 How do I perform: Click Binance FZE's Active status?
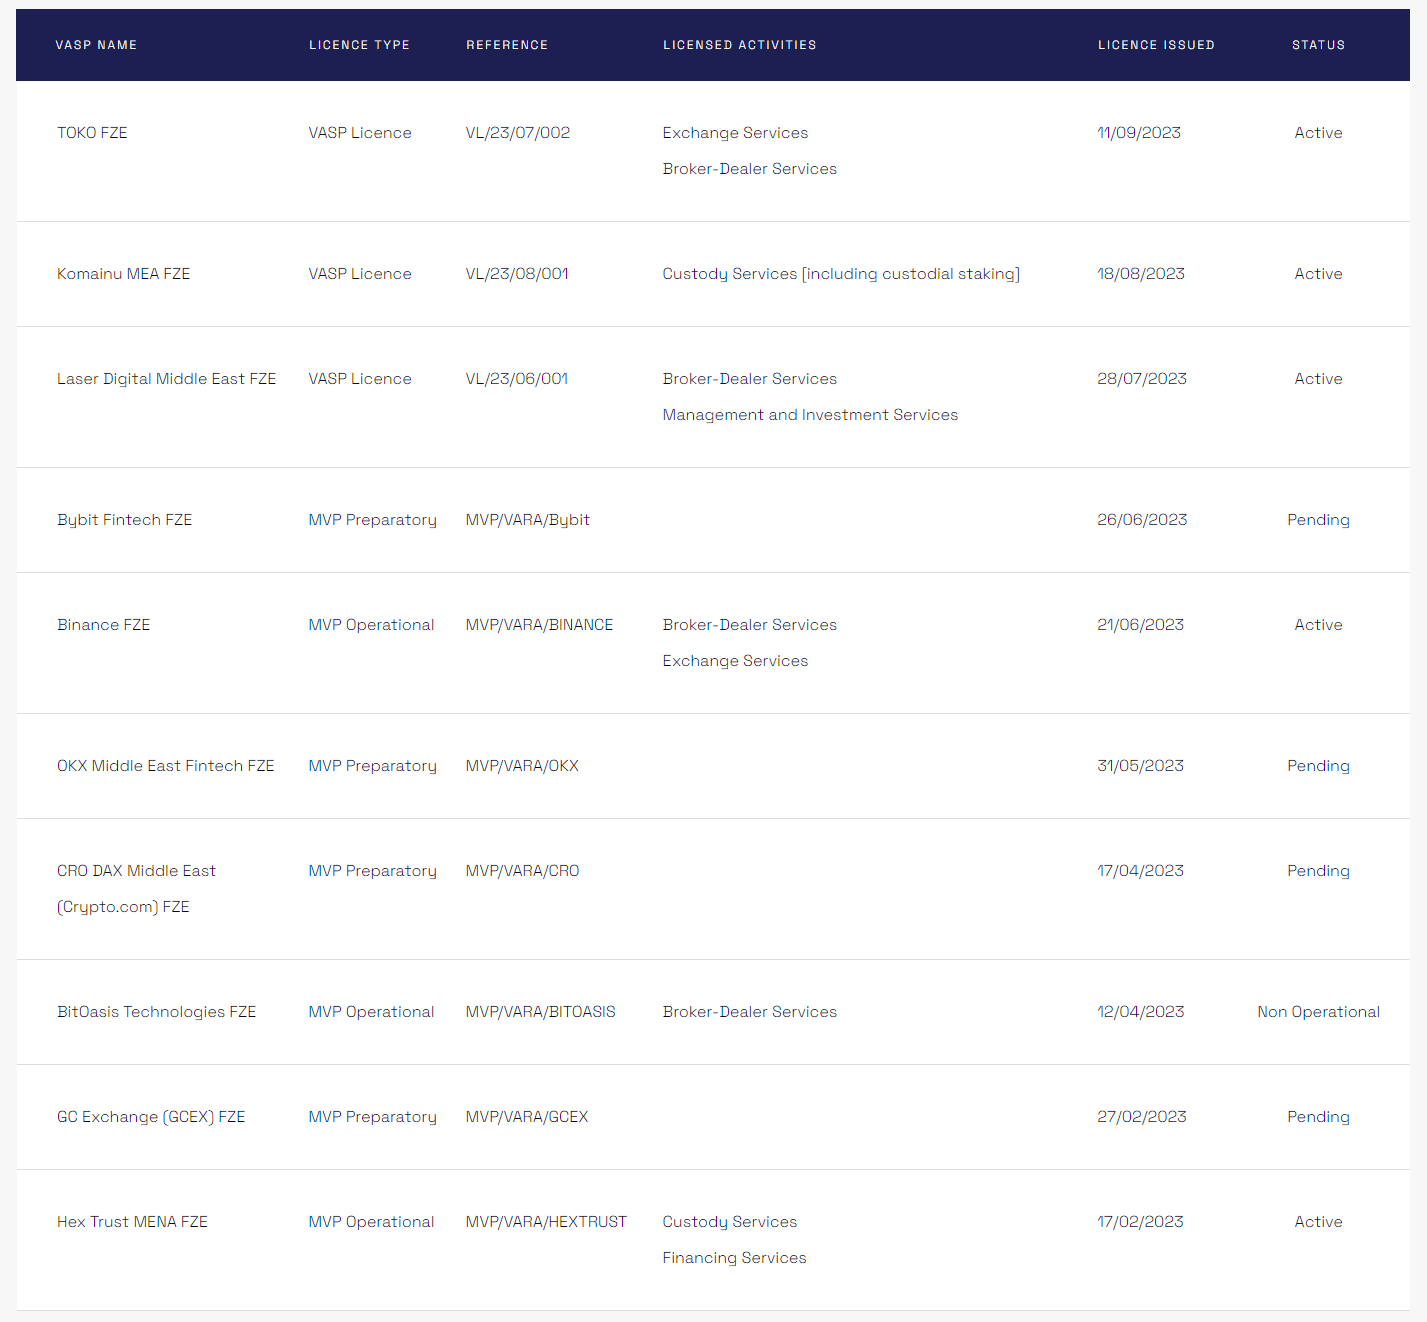pos(1318,625)
